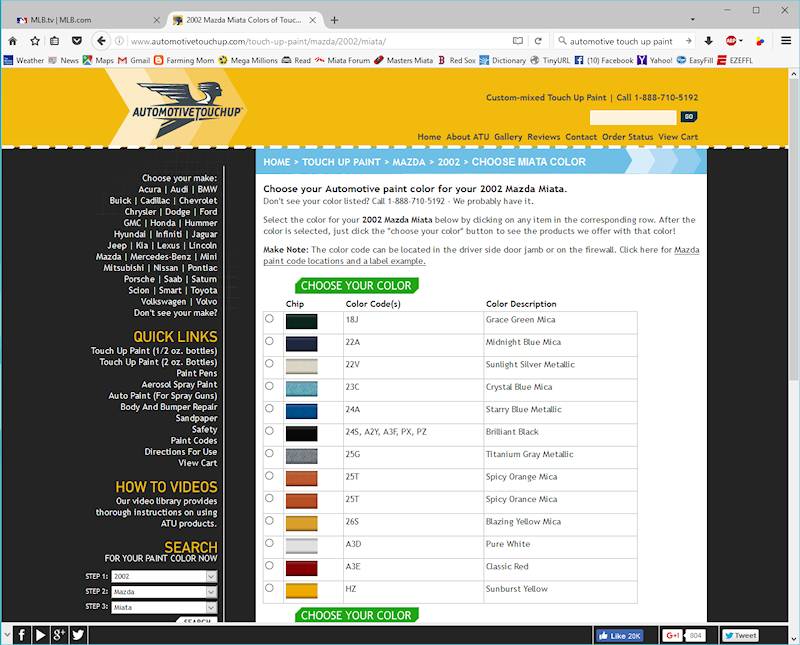Open the browser hamburger menu
The height and width of the screenshot is (645, 800).
(786, 41)
